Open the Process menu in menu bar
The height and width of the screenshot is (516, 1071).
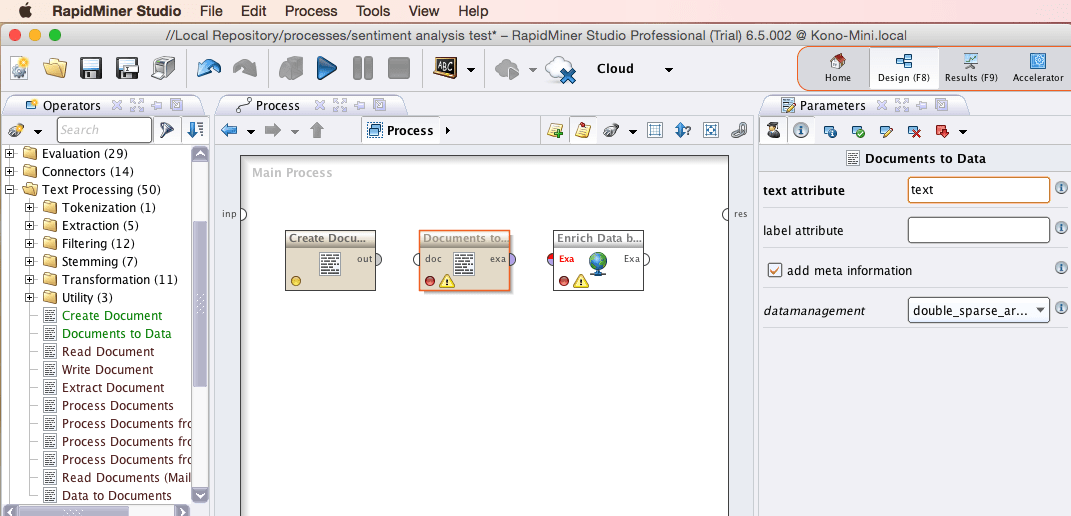(311, 11)
